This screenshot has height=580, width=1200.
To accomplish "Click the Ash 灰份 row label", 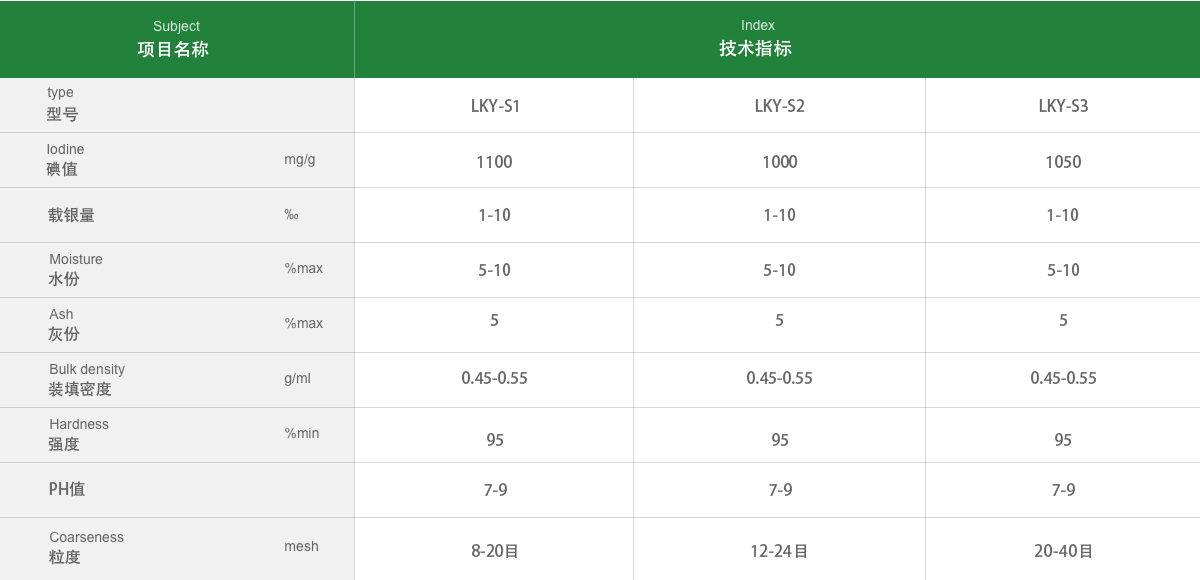I will tap(63, 325).
